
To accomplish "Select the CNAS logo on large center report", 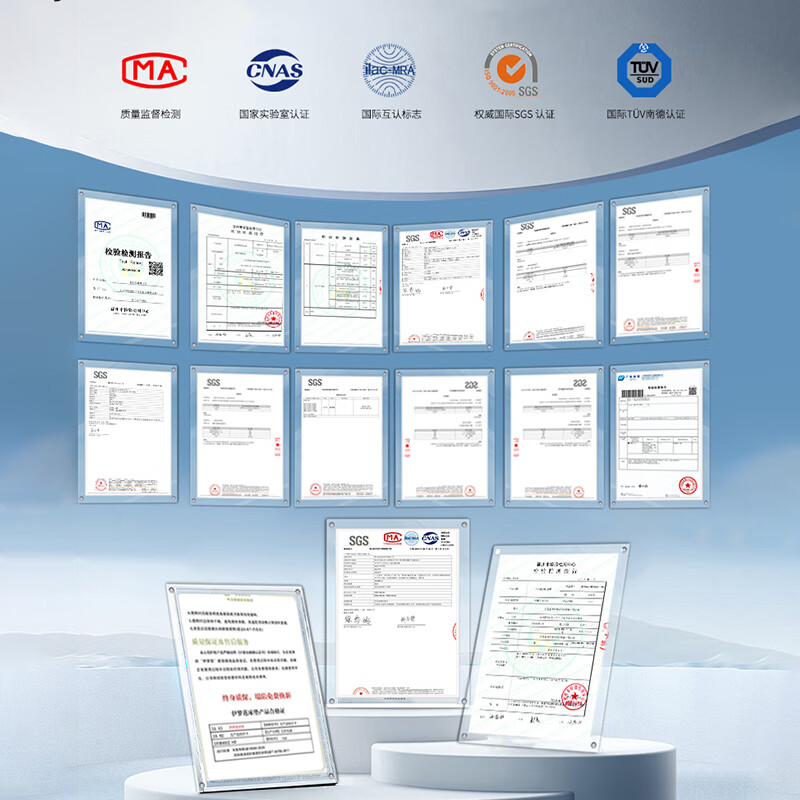I will (430, 538).
